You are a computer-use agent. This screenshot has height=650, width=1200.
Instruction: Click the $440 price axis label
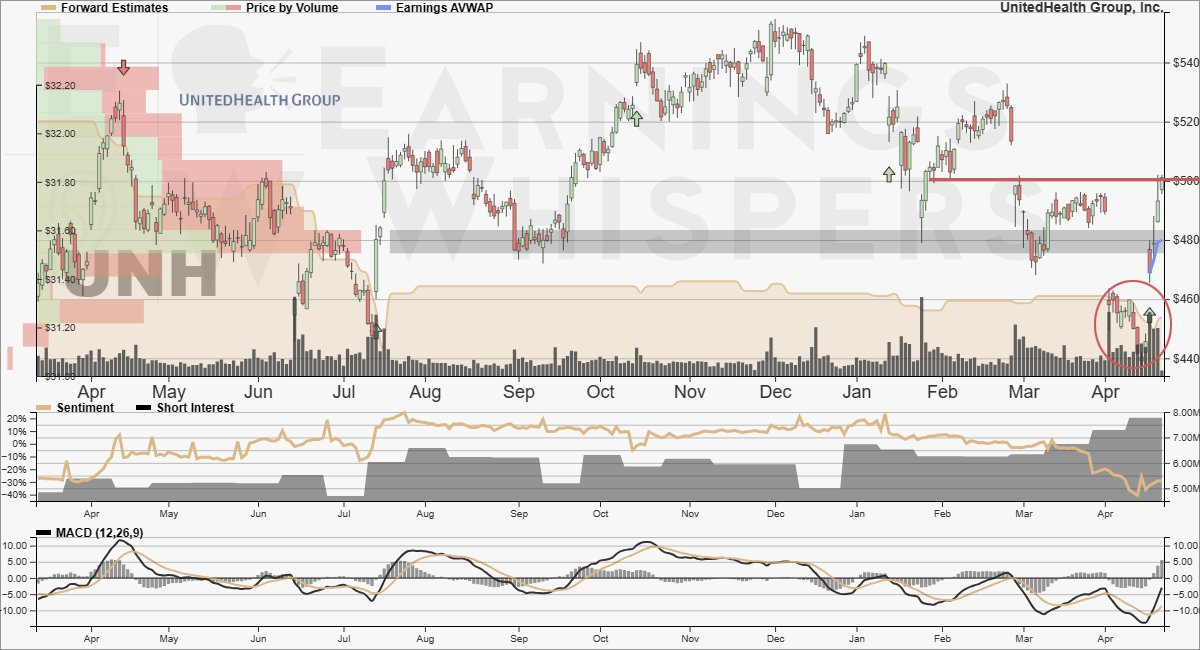point(1184,358)
